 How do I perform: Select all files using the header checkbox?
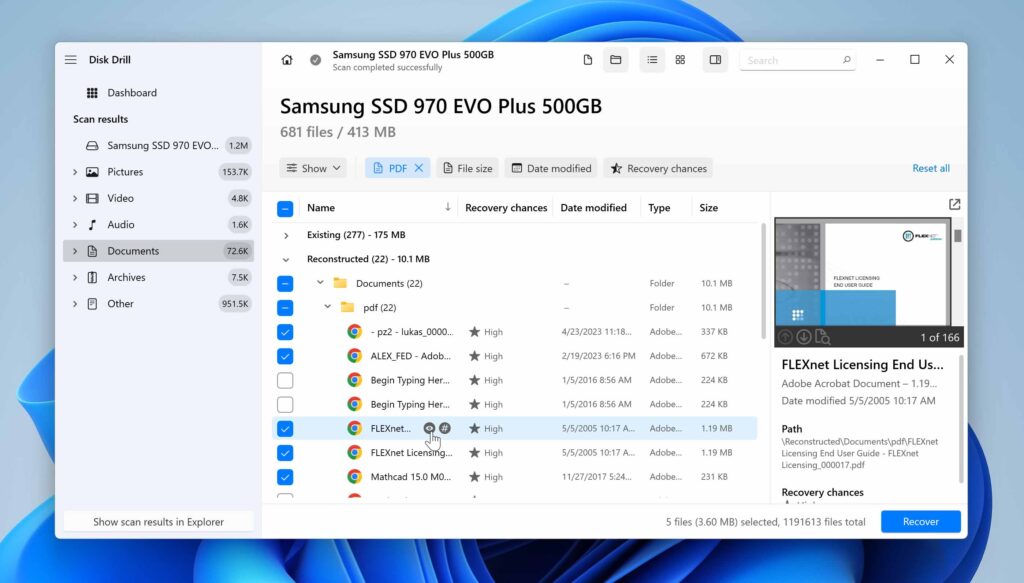coord(285,207)
